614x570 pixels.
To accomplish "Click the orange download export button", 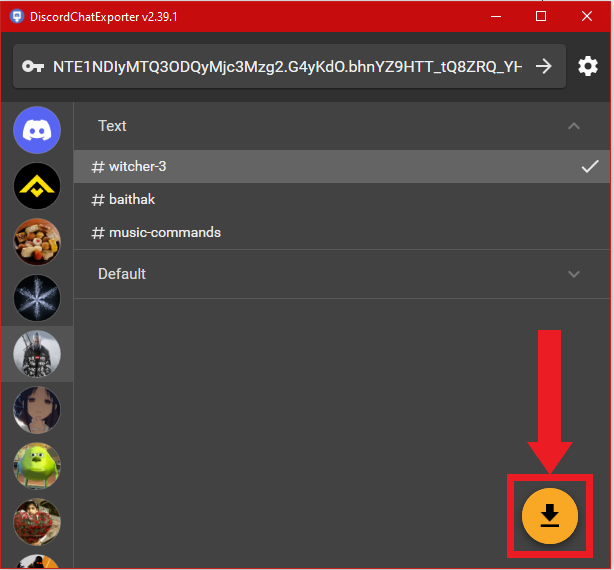I will tap(550, 516).
